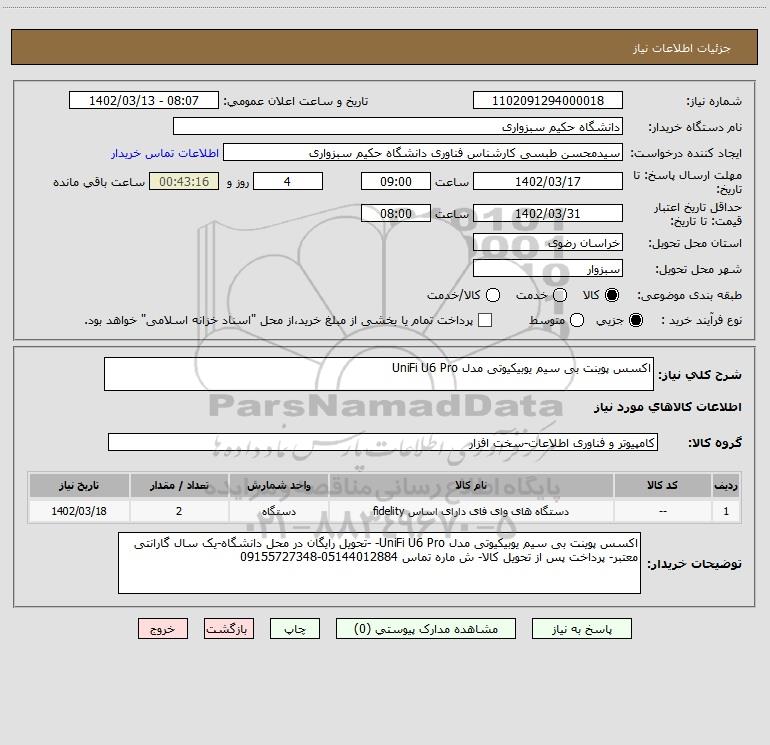Click the price validity date 1402/03/31
This screenshot has width=770, height=745.
click(x=548, y=213)
